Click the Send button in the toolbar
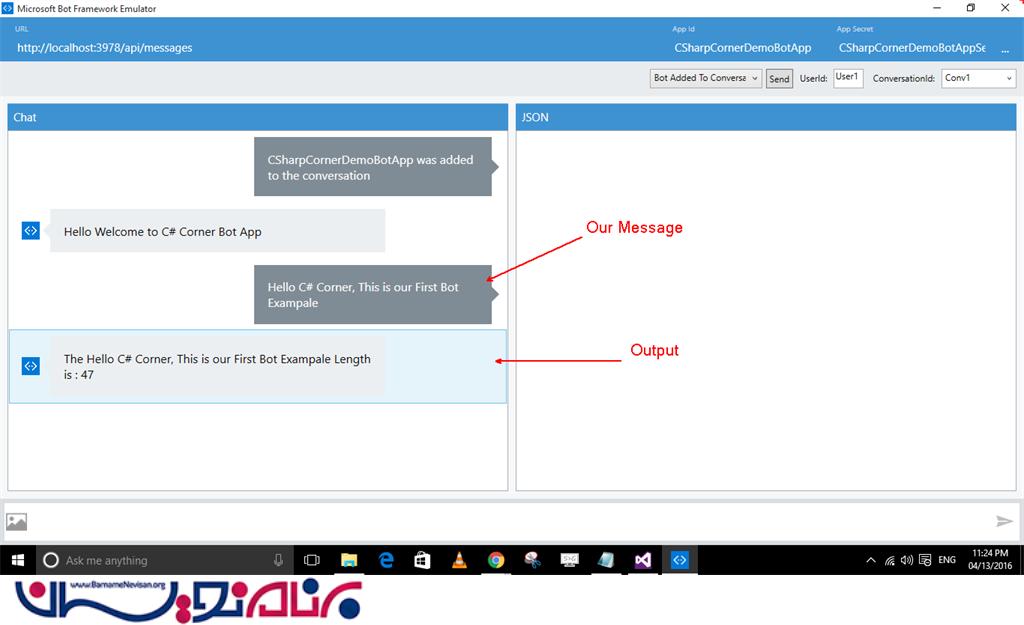This screenshot has height=625, width=1024. [779, 79]
